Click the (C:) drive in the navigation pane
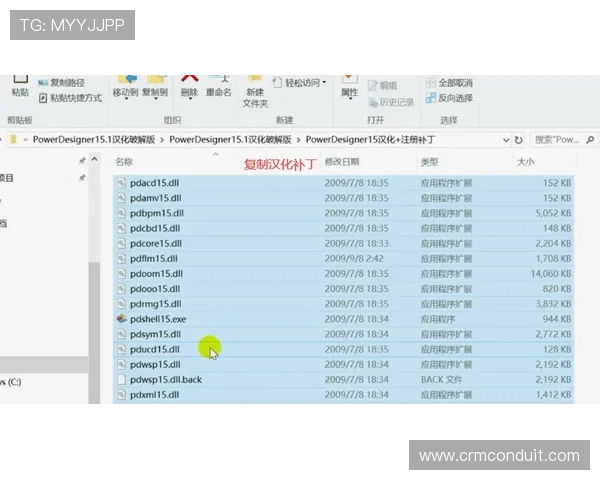The height and width of the screenshot is (480, 600). (11, 382)
